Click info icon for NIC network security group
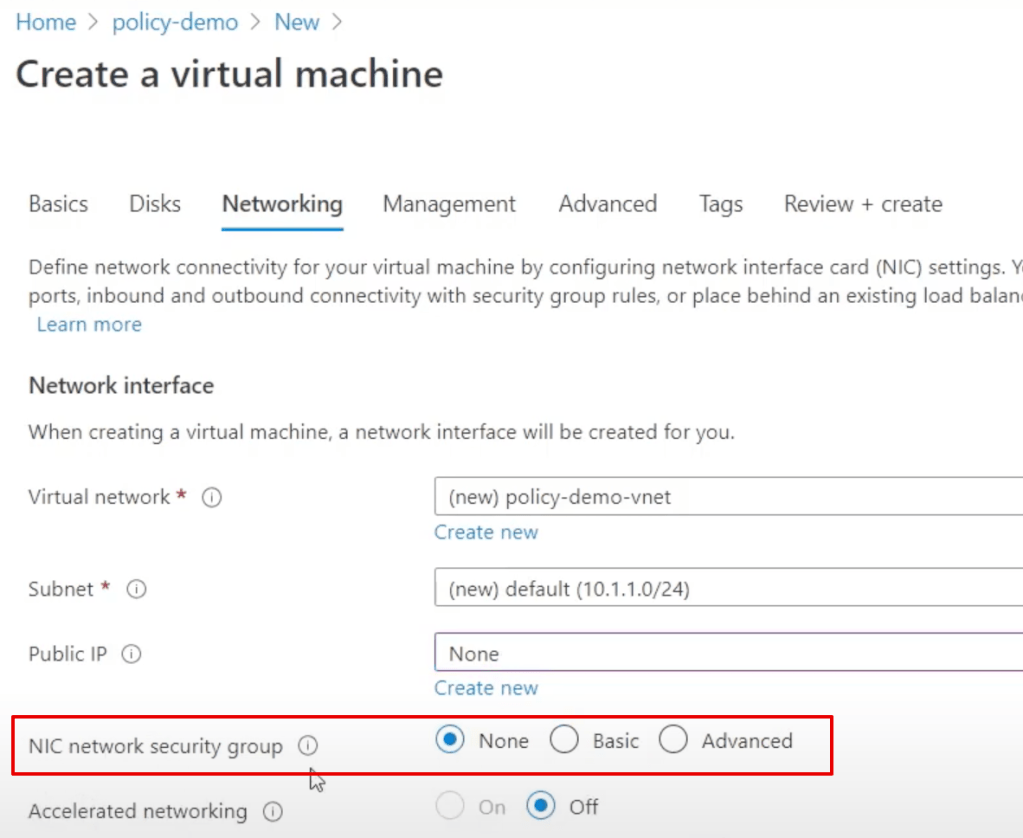 click(x=308, y=746)
